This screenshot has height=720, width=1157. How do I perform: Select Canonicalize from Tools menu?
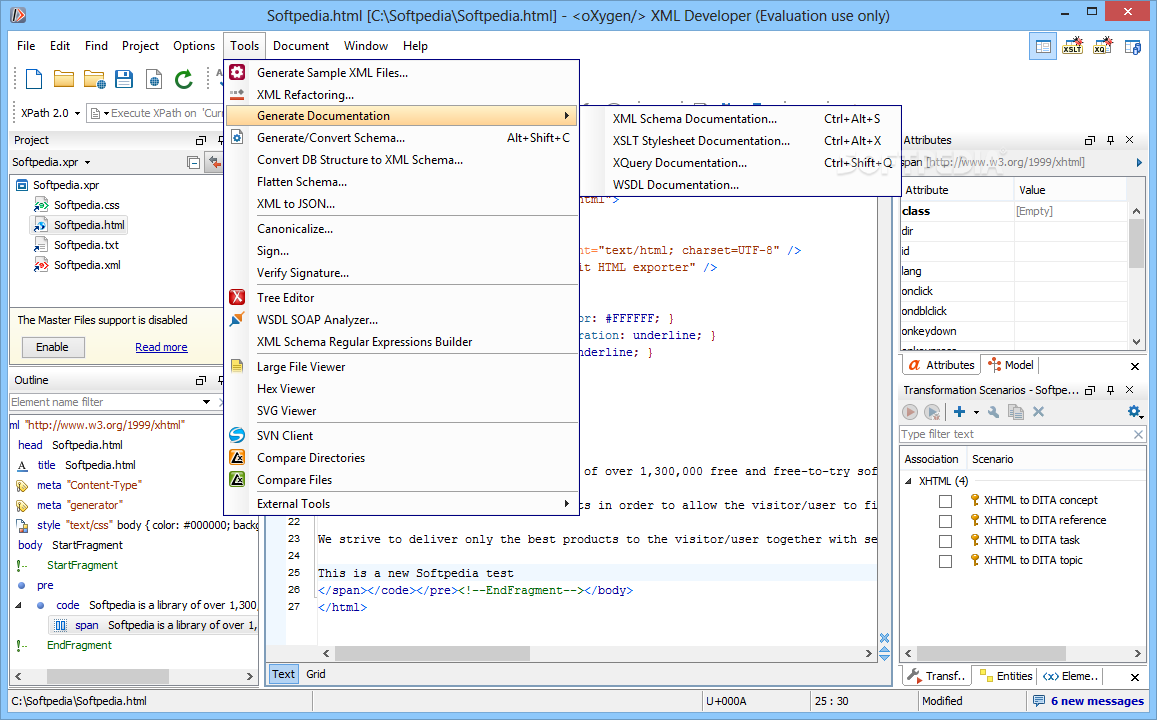pyautogui.click(x=402, y=229)
